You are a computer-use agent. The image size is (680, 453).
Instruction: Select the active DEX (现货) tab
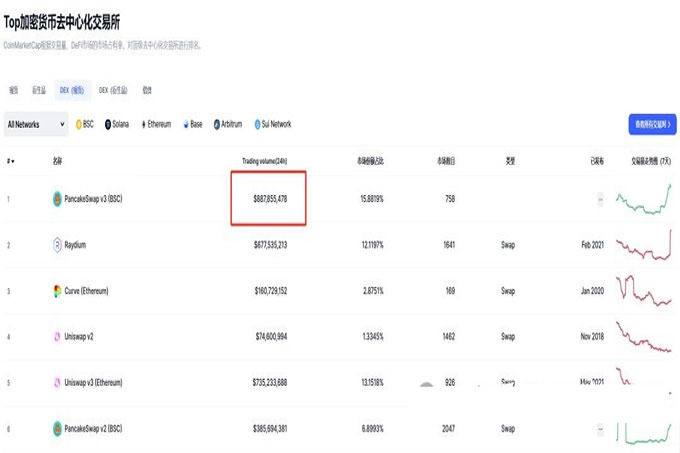click(x=72, y=90)
